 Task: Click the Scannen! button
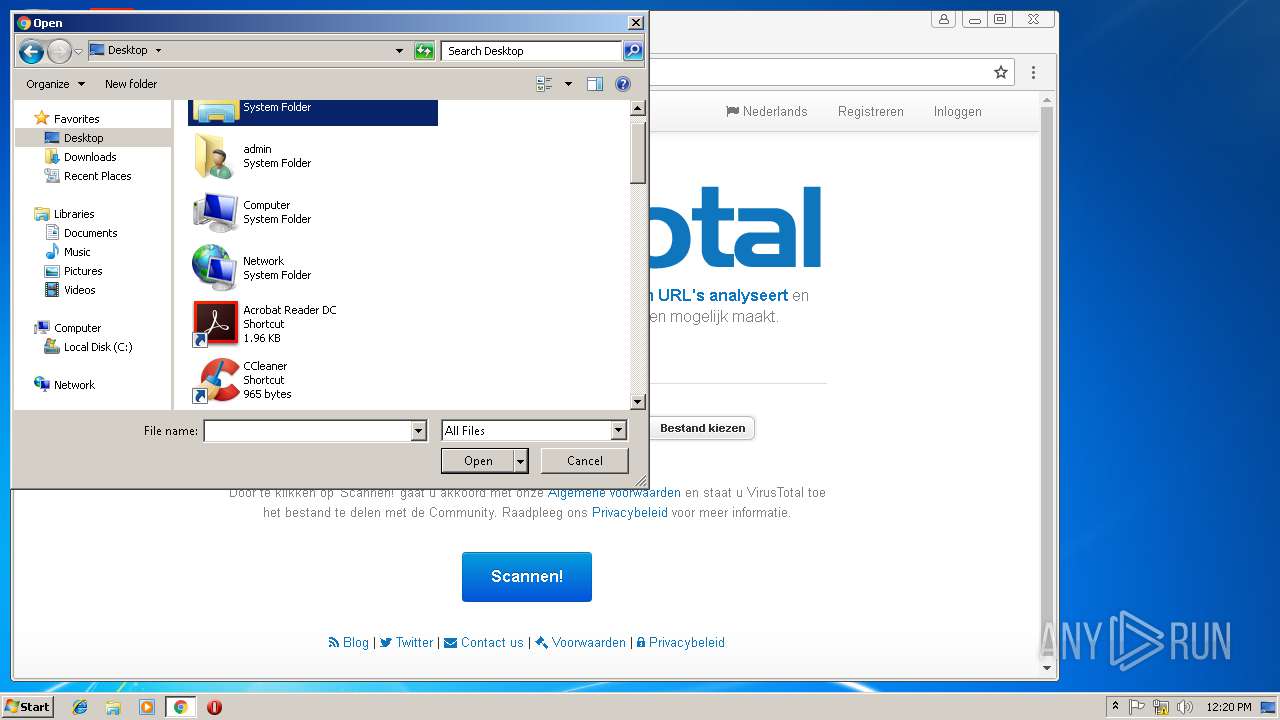pos(527,577)
